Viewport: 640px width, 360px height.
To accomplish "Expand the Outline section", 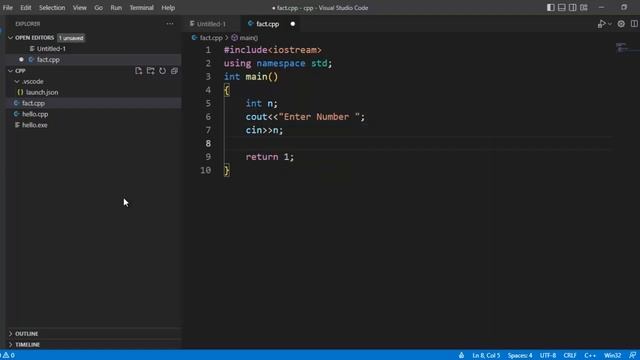I will [x=11, y=333].
